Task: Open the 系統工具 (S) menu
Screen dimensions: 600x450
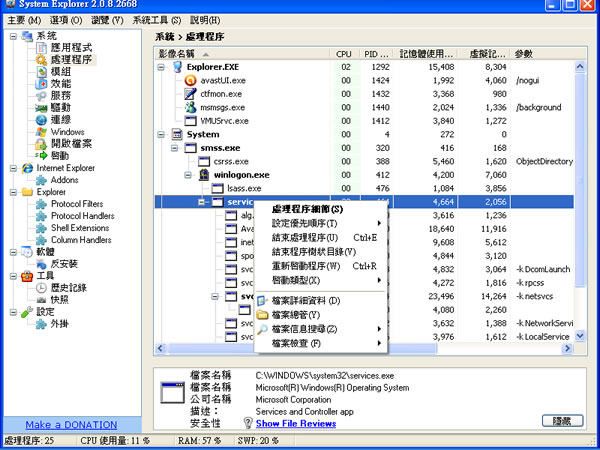Action: (157, 20)
